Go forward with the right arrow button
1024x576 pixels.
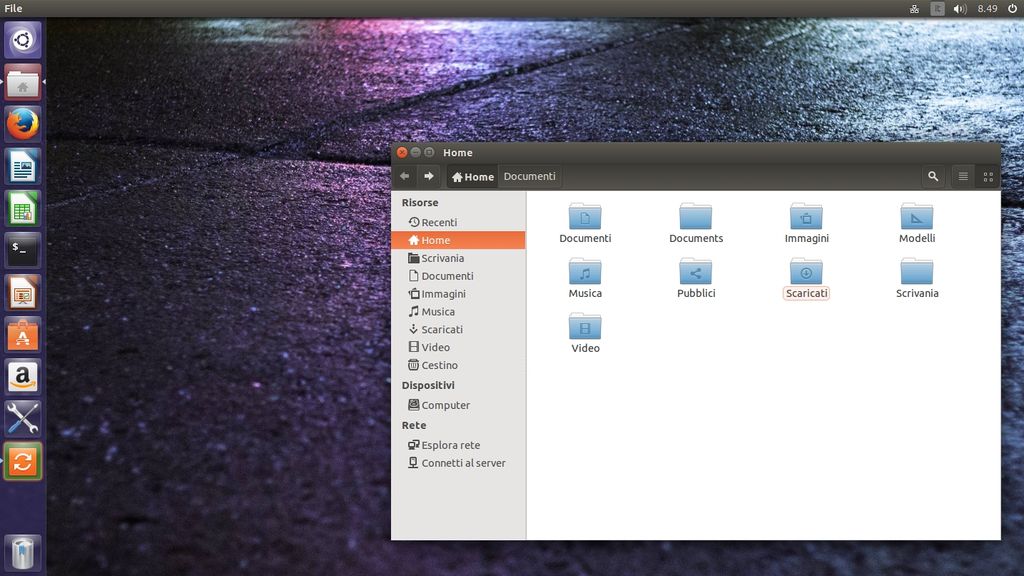pyautogui.click(x=429, y=177)
